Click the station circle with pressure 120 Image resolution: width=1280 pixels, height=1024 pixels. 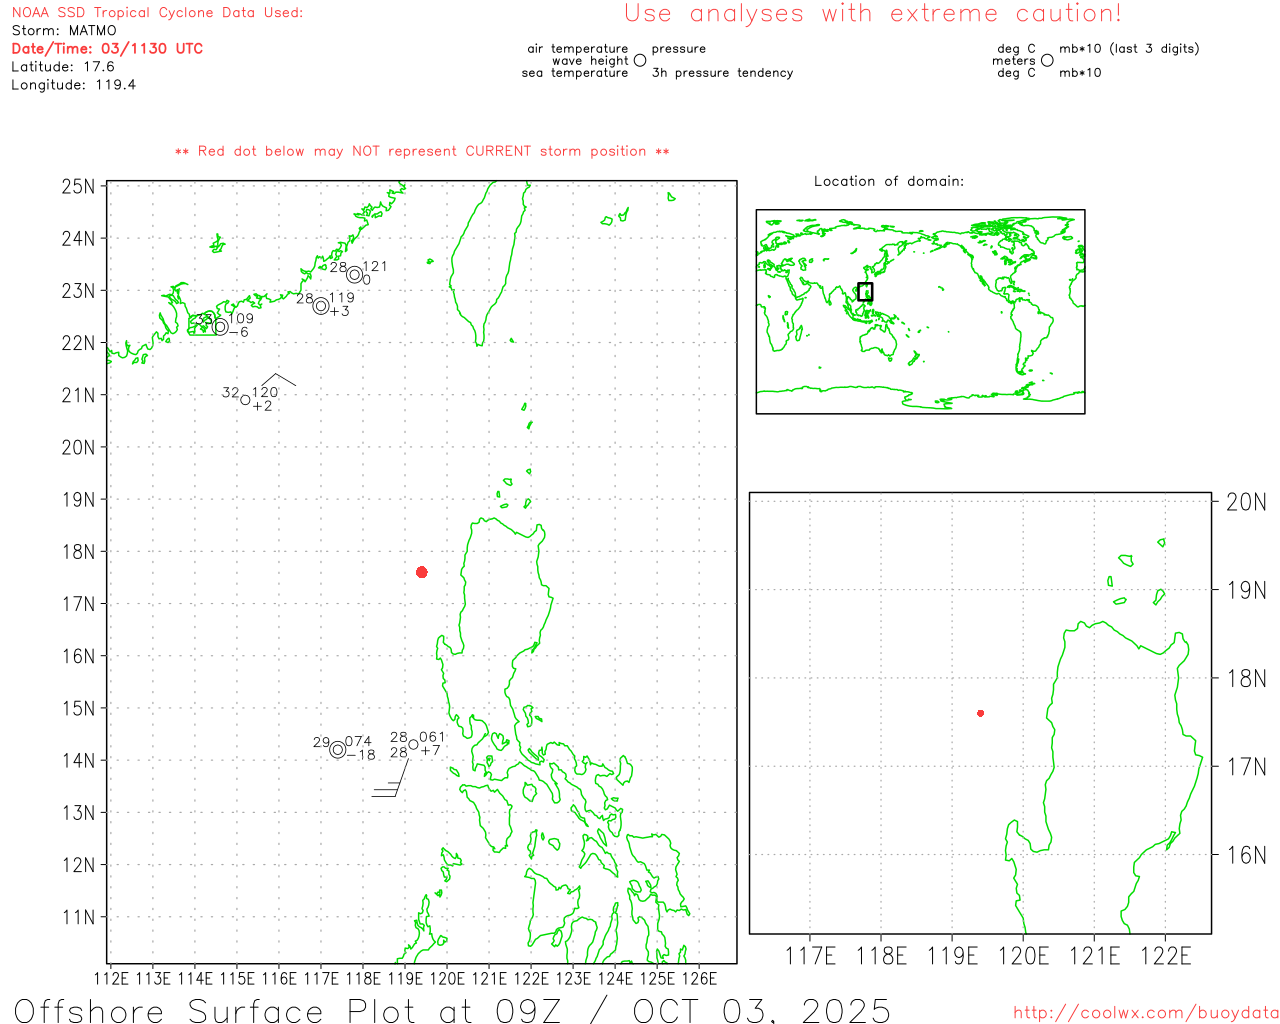(x=245, y=400)
